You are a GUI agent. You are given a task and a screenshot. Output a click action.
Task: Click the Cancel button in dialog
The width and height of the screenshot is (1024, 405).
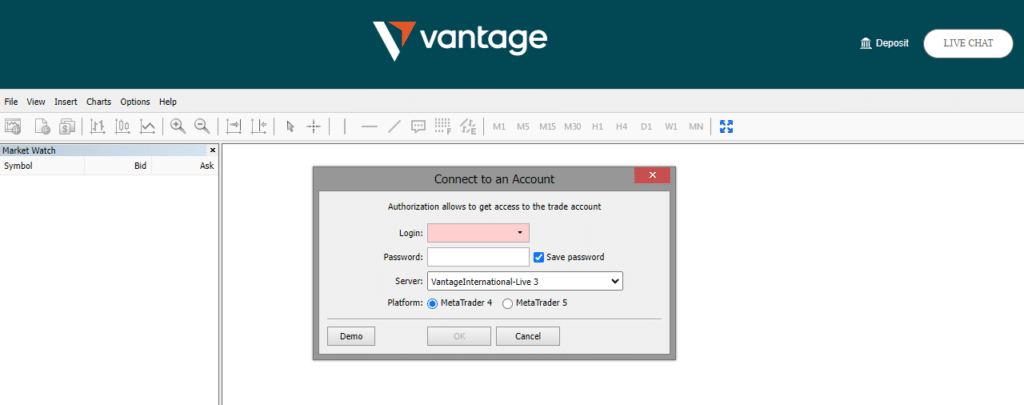point(528,336)
